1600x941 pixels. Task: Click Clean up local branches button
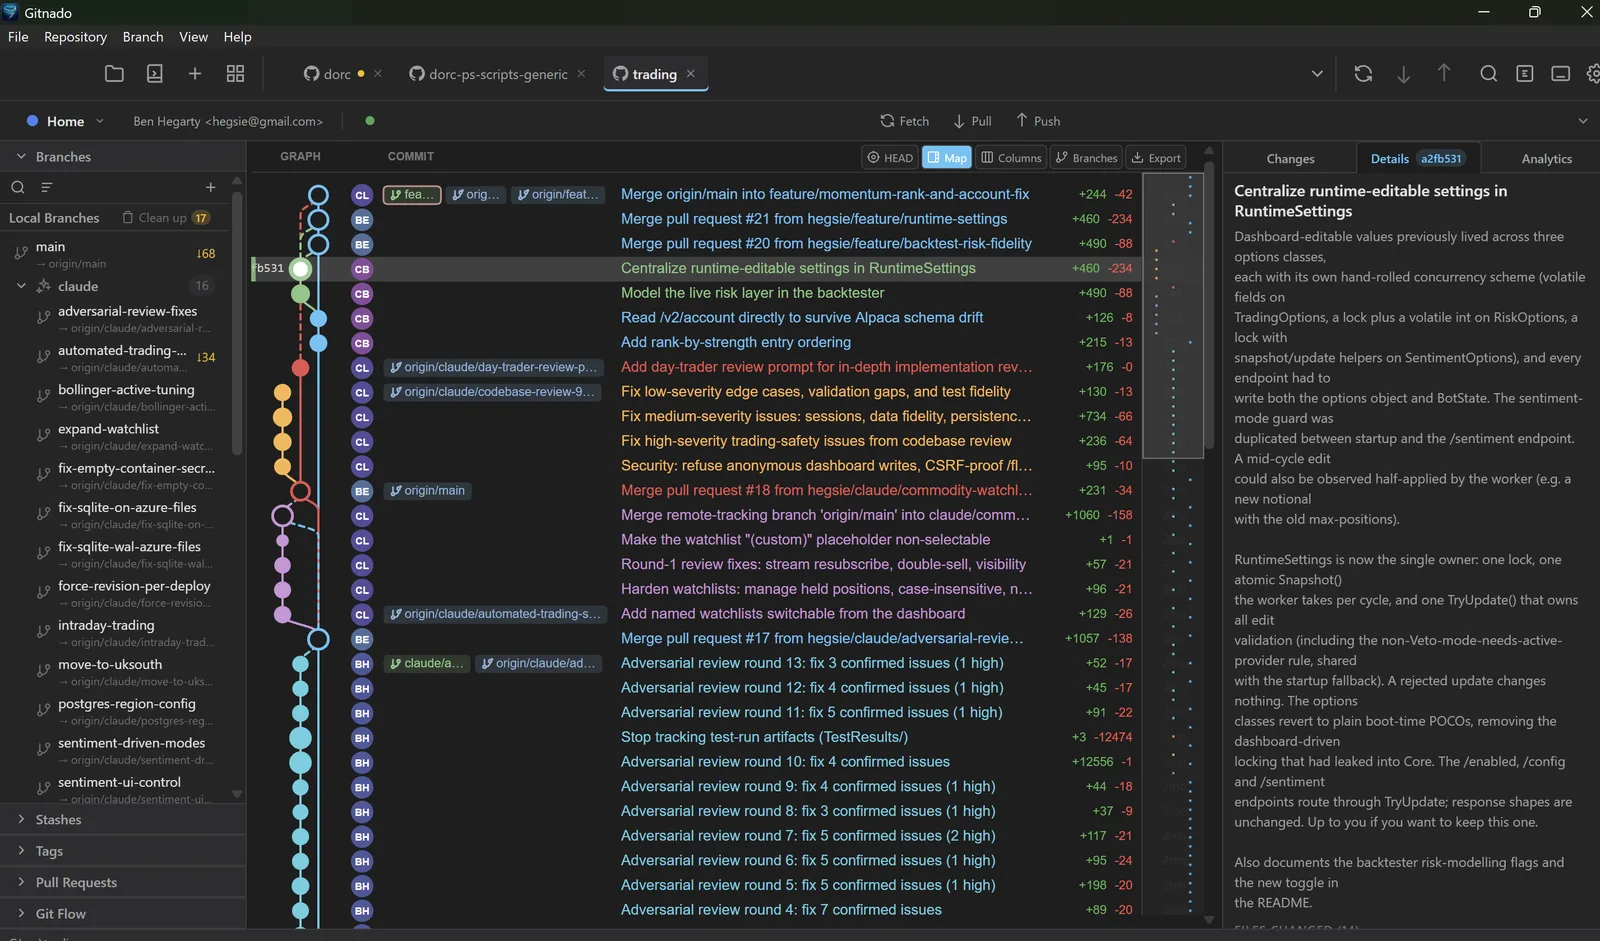[165, 218]
